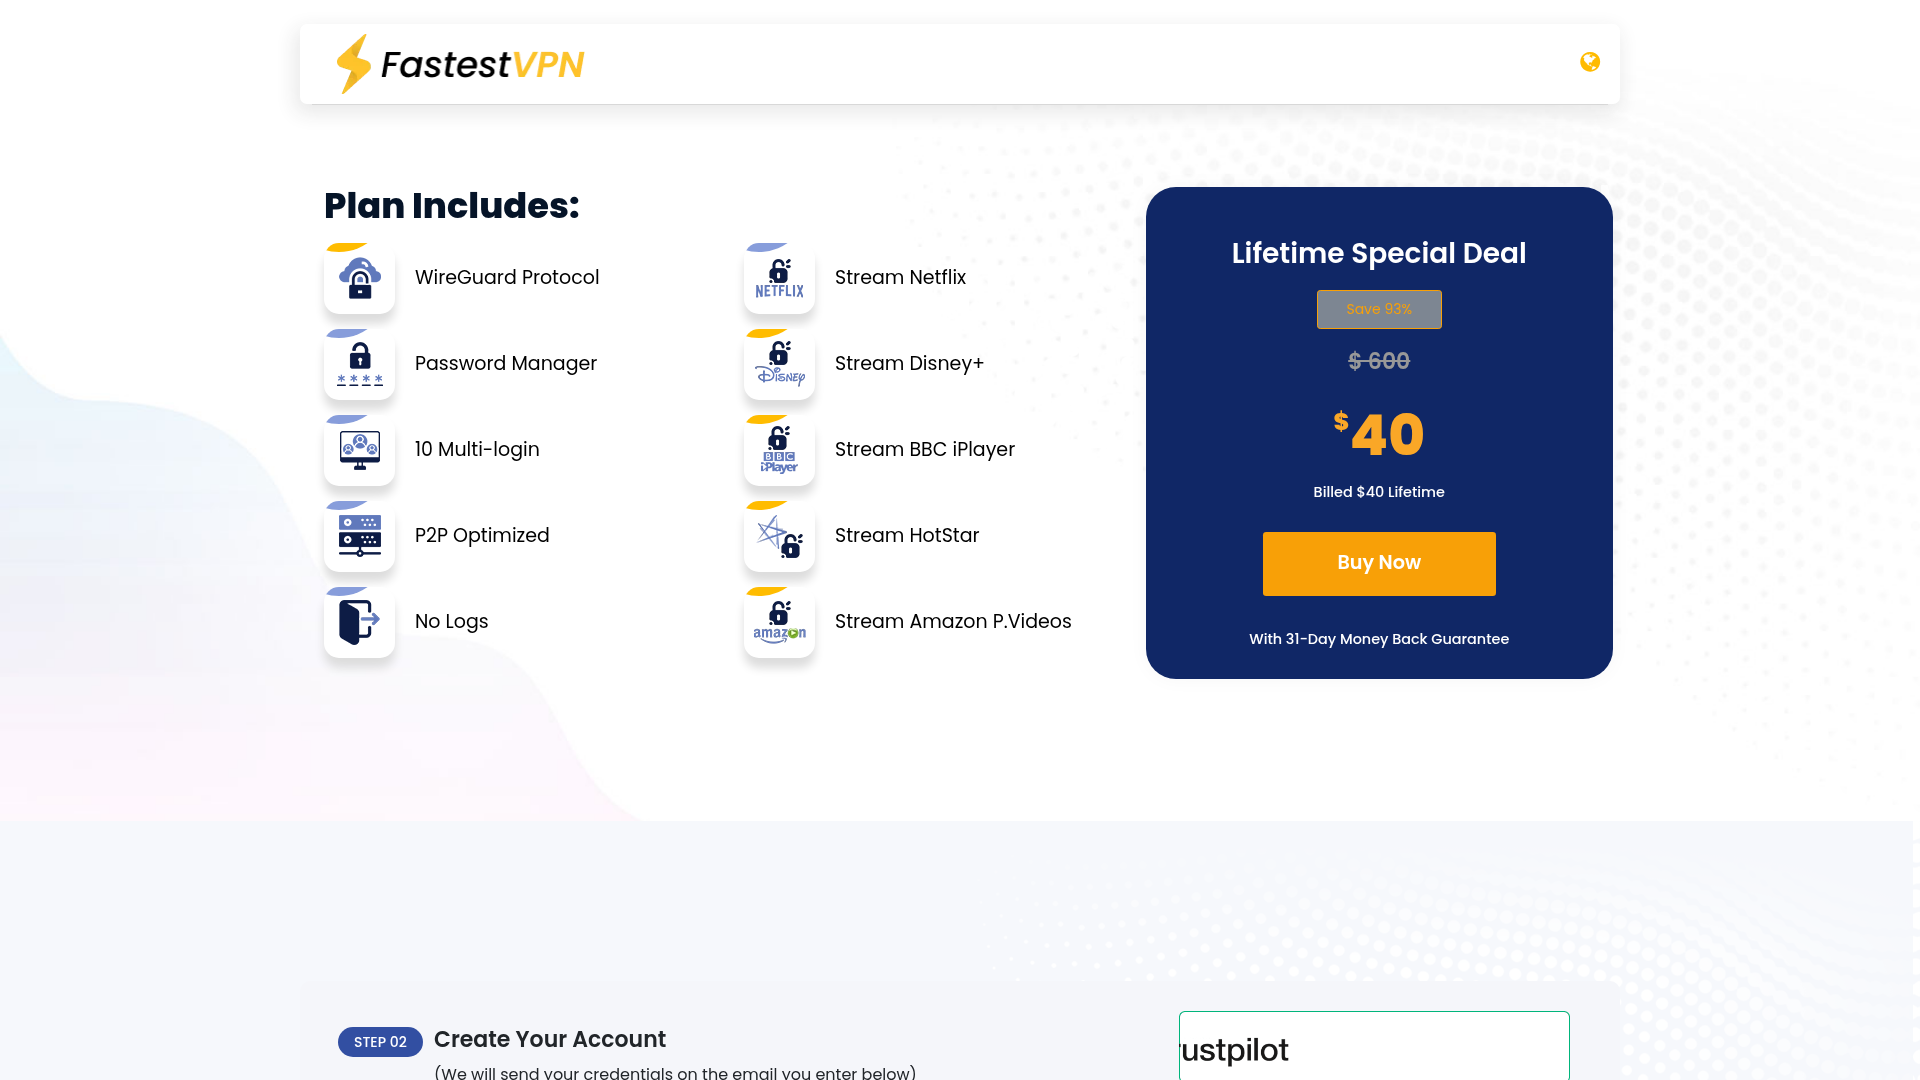Open the globe language selector icon
This screenshot has width=1920, height=1080.
(1590, 62)
